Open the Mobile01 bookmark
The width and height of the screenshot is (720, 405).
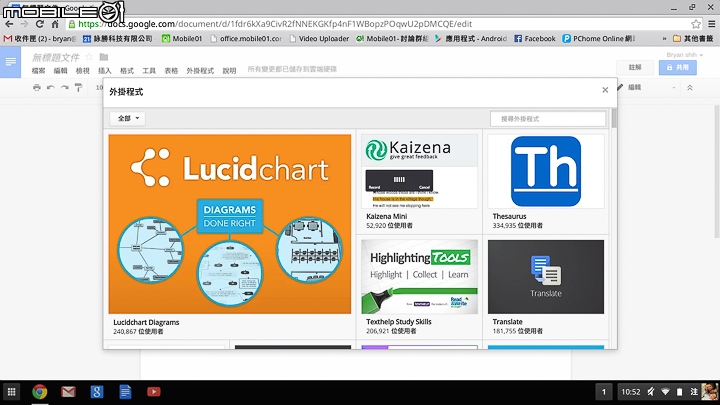click(182, 39)
